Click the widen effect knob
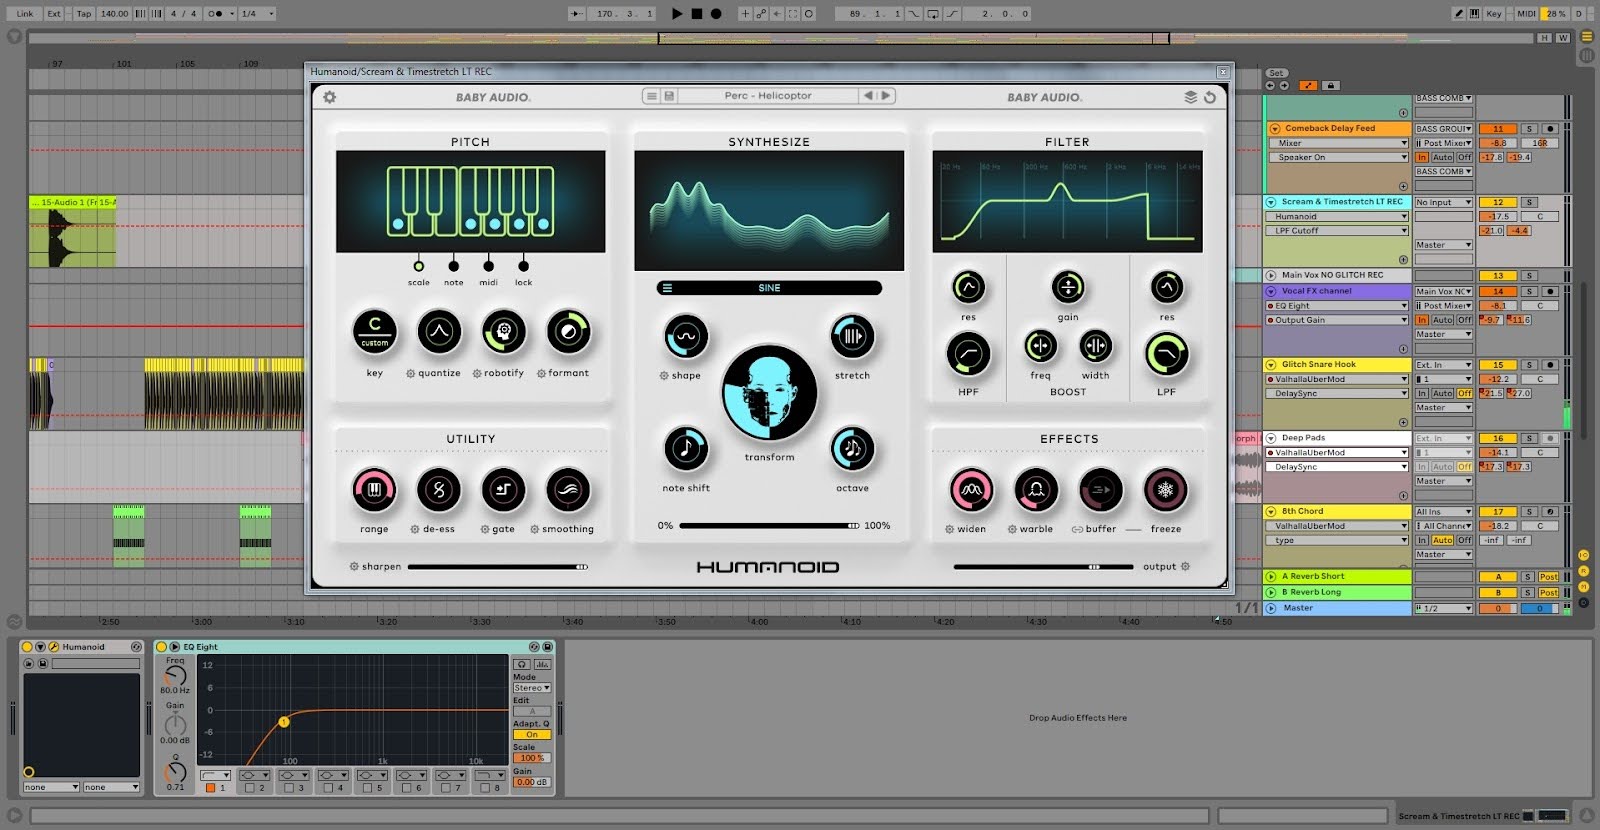This screenshot has height=830, width=1600. (971, 490)
